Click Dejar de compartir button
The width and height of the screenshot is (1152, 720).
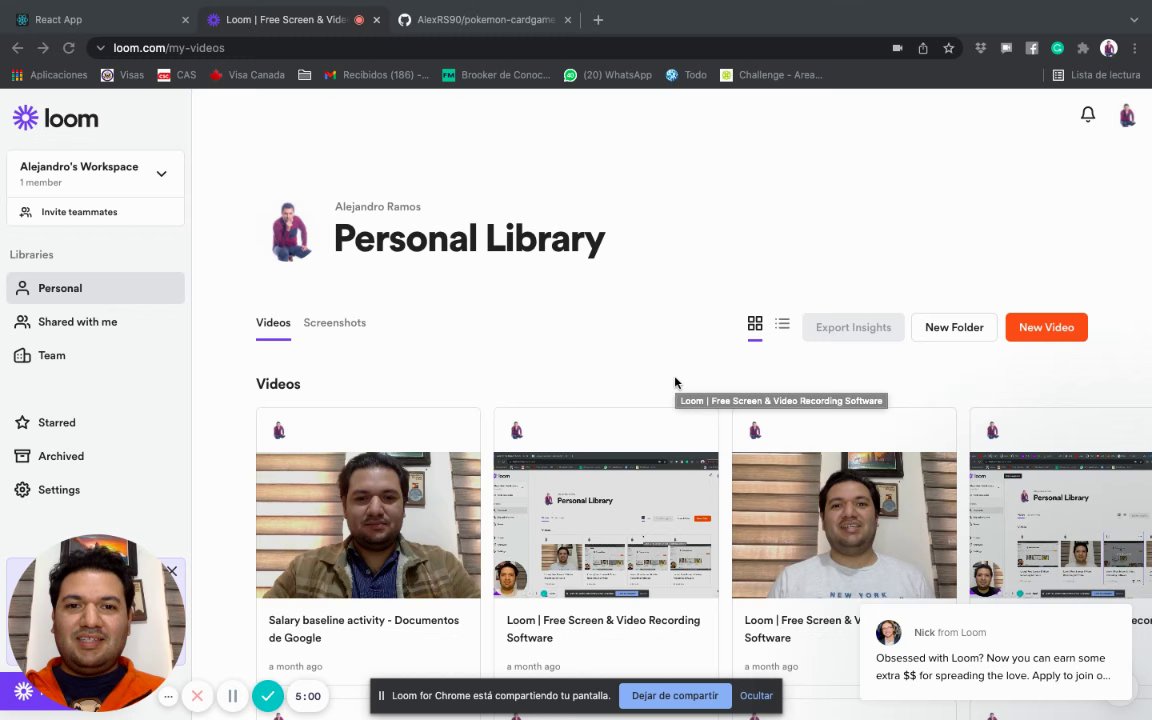674,696
